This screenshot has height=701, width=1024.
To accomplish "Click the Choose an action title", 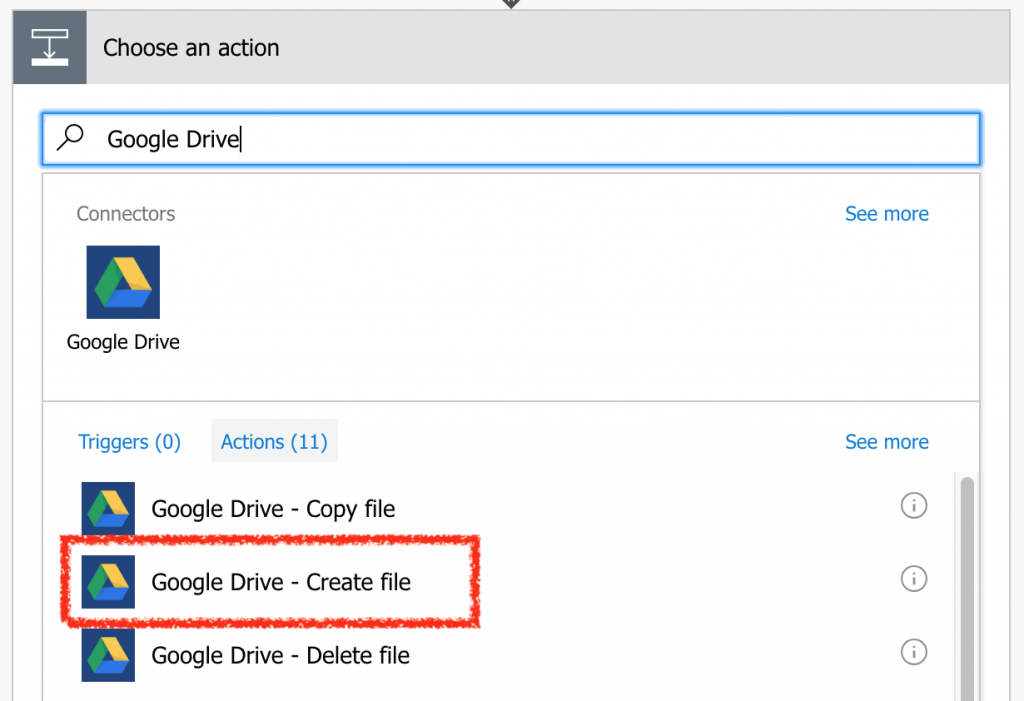I will pos(191,48).
